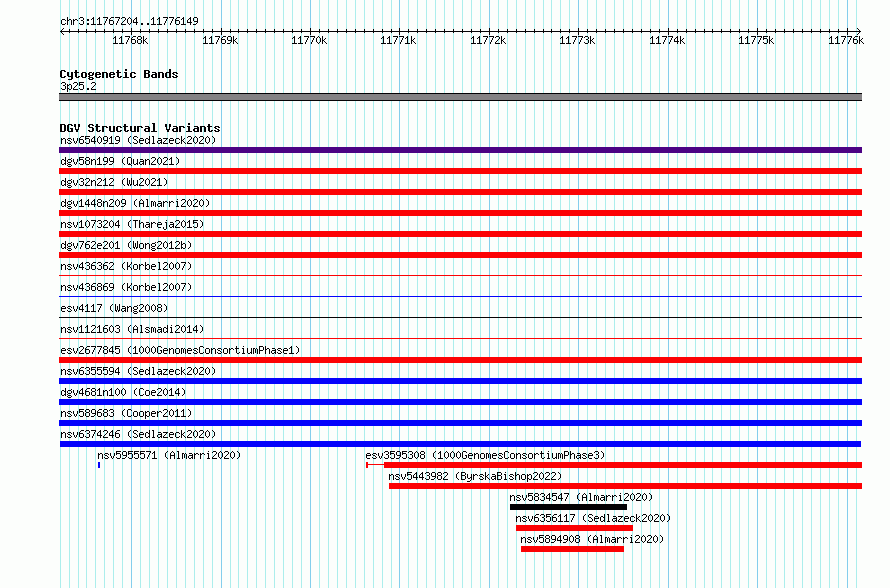Click the red dgv1448n209 variant bar
Screen dimensions: 890x588
point(460,213)
